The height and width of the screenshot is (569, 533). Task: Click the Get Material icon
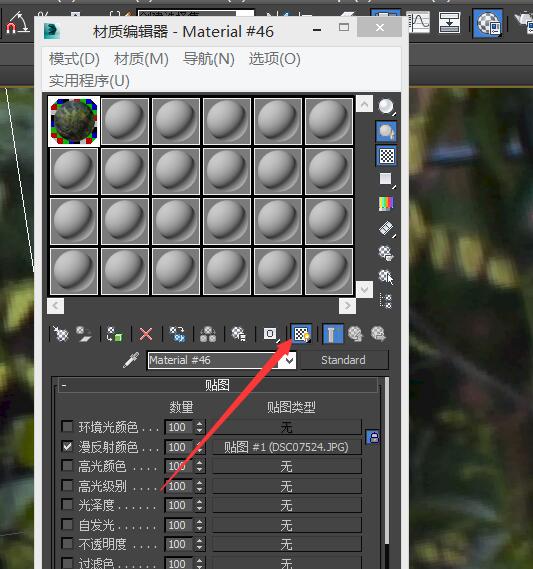(61, 334)
